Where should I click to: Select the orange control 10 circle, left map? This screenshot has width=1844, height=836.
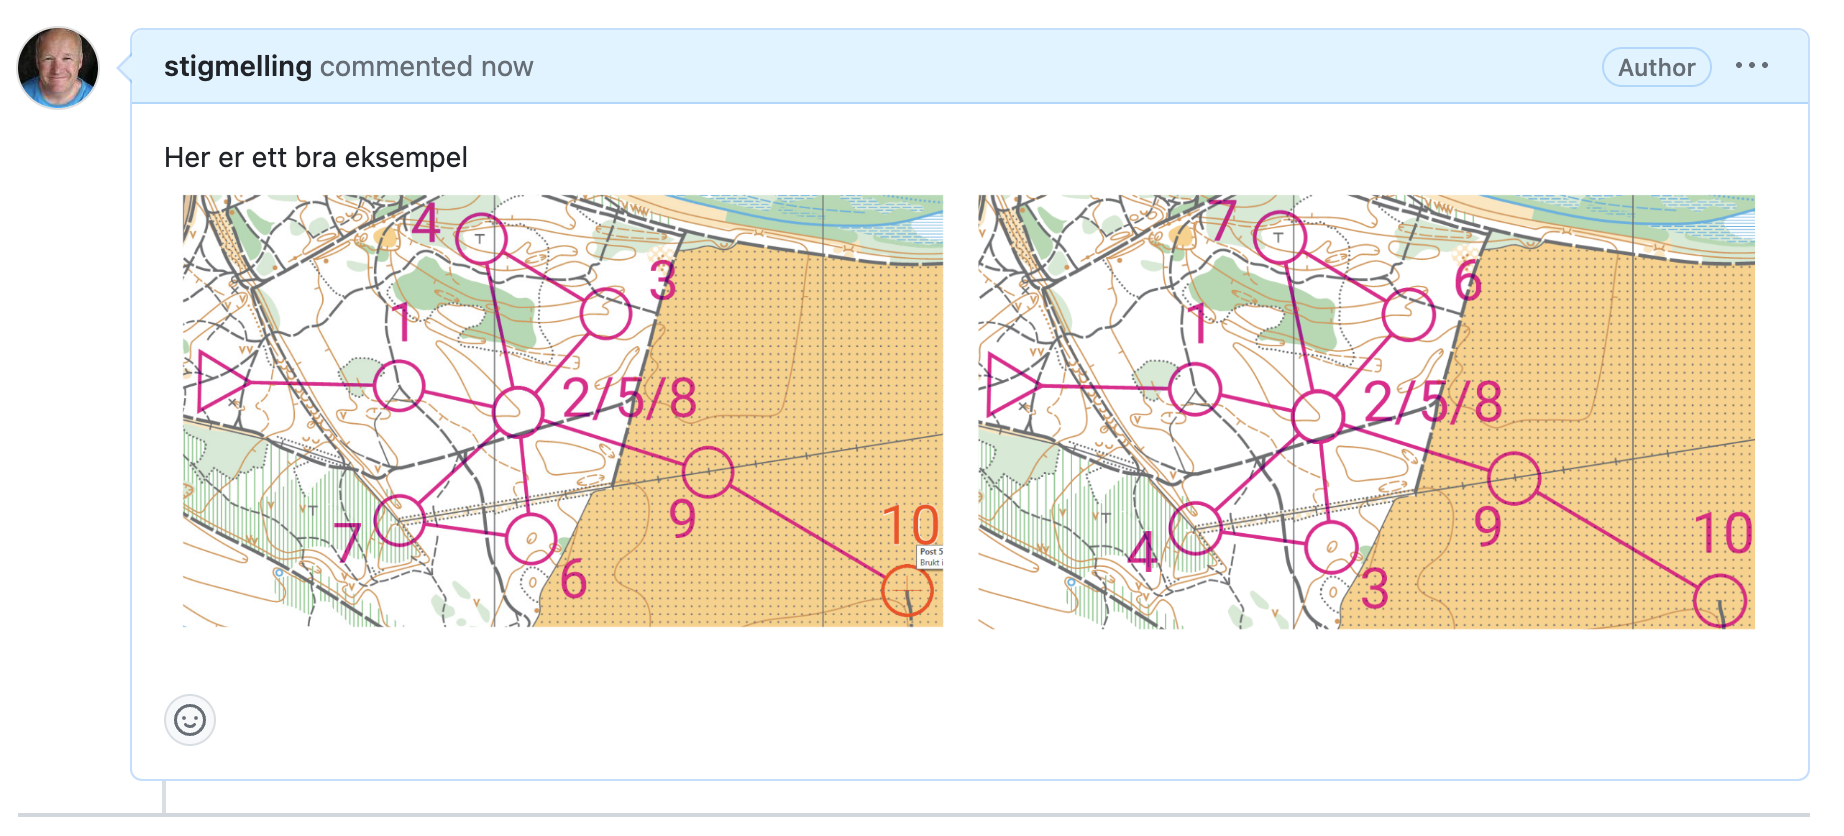tap(907, 591)
